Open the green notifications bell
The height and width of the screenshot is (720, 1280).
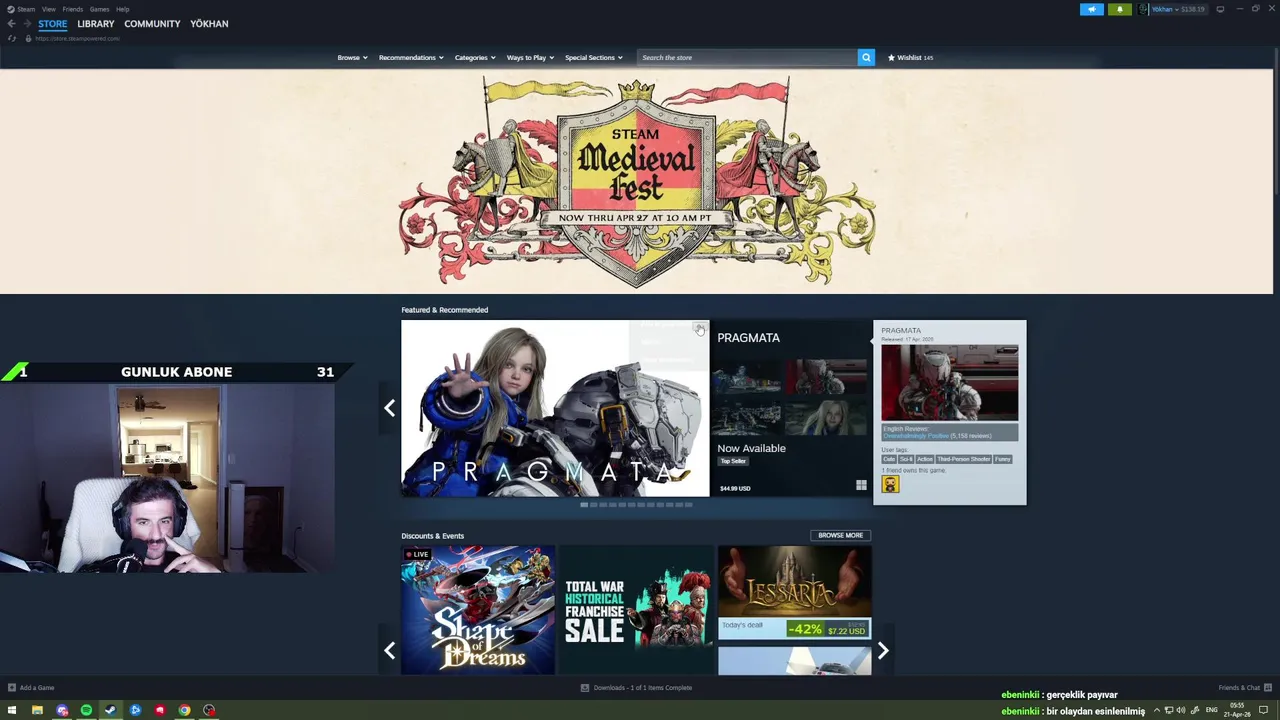point(1119,9)
